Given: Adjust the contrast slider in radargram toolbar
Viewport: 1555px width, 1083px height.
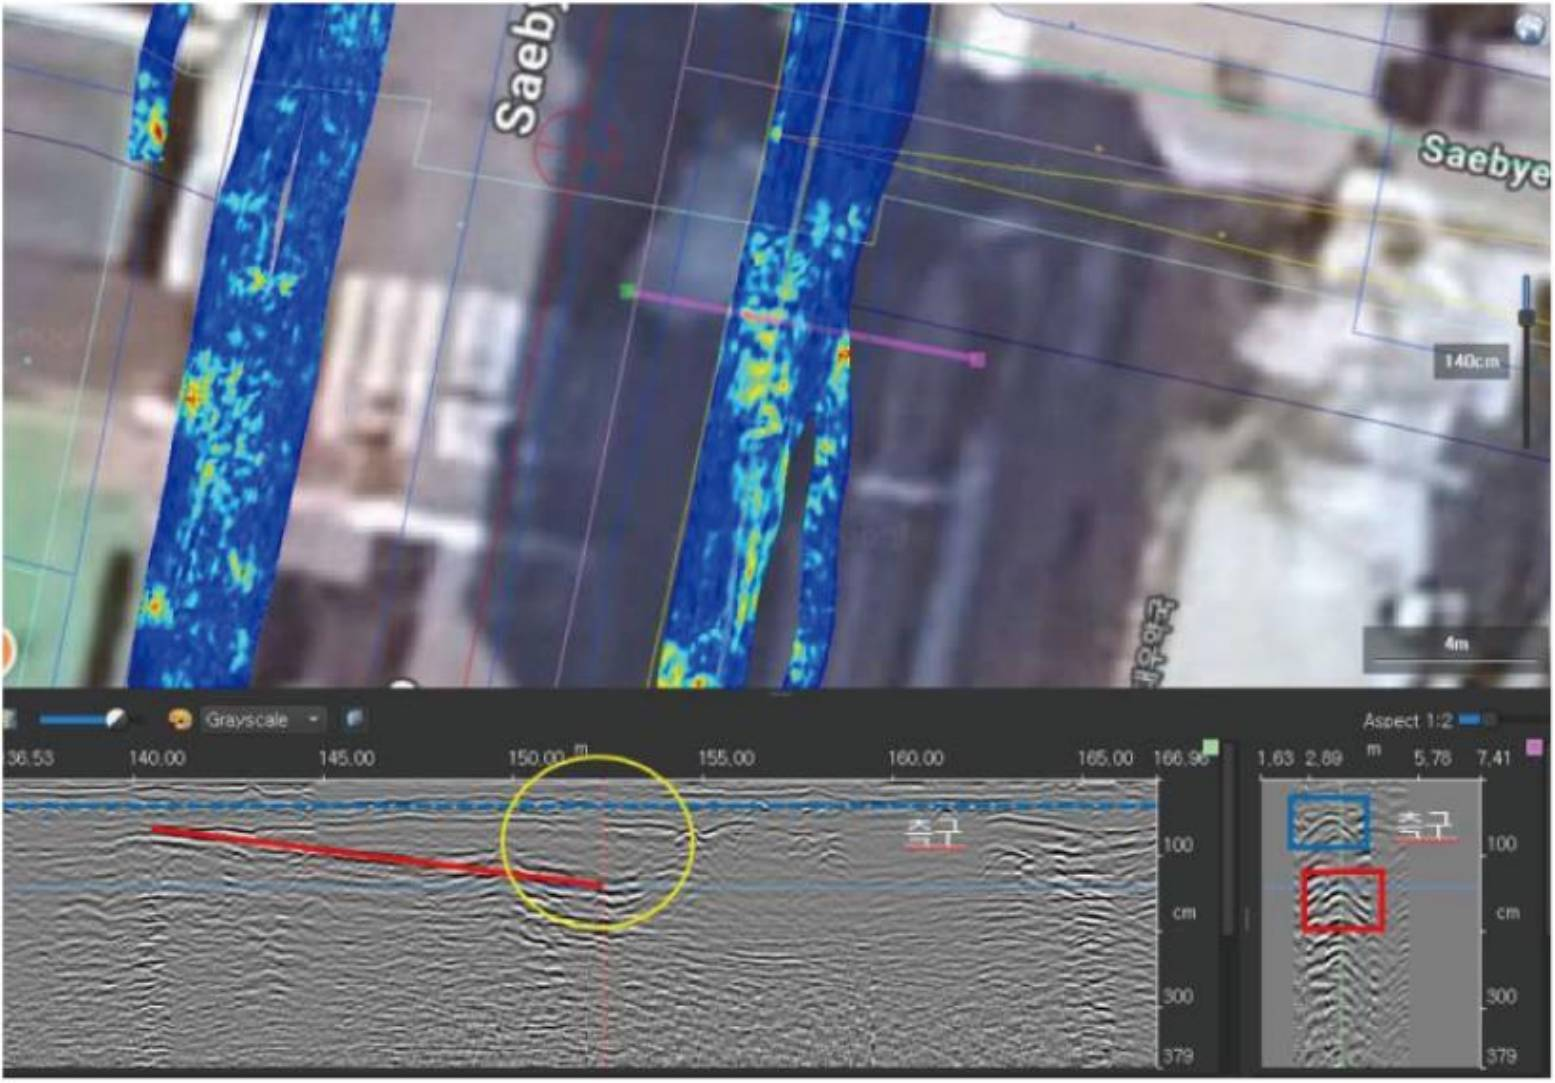Looking at the screenshot, I should [x=115, y=719].
